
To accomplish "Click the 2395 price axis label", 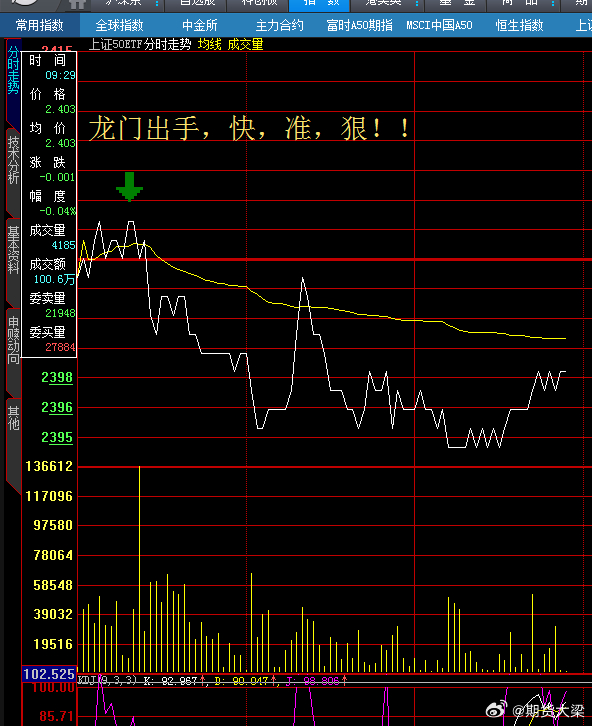I will click(x=57, y=437).
